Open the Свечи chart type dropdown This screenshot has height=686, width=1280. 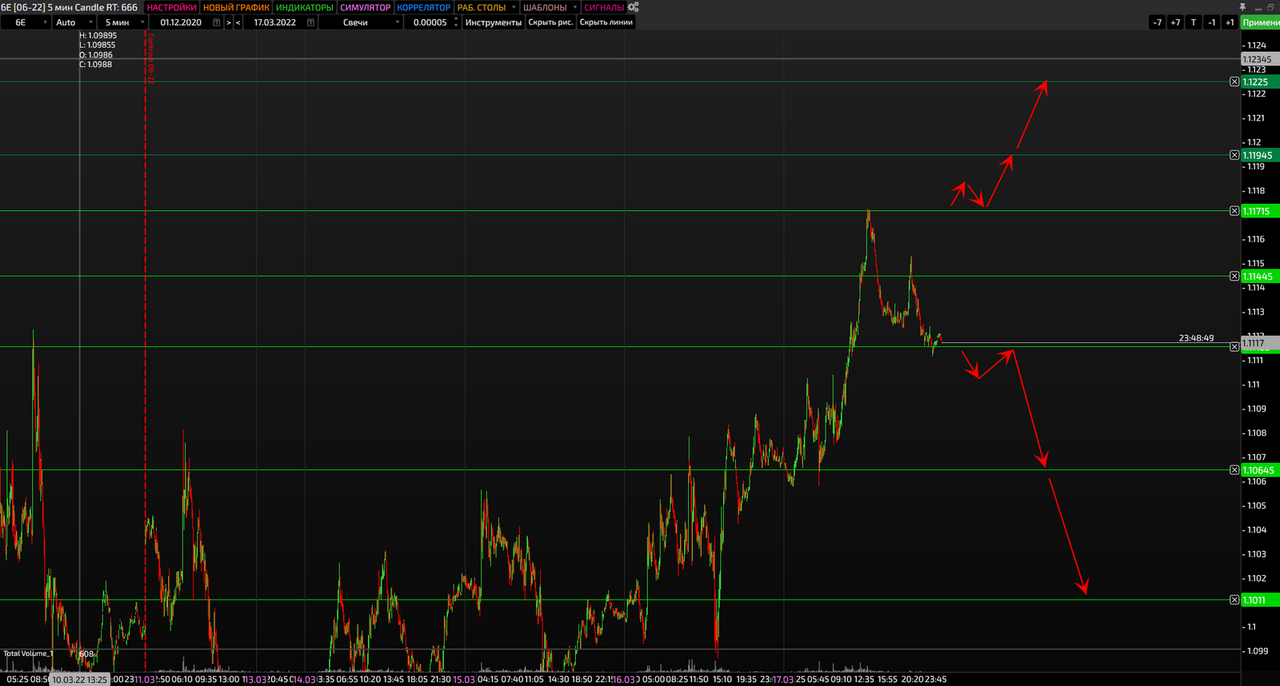361,22
